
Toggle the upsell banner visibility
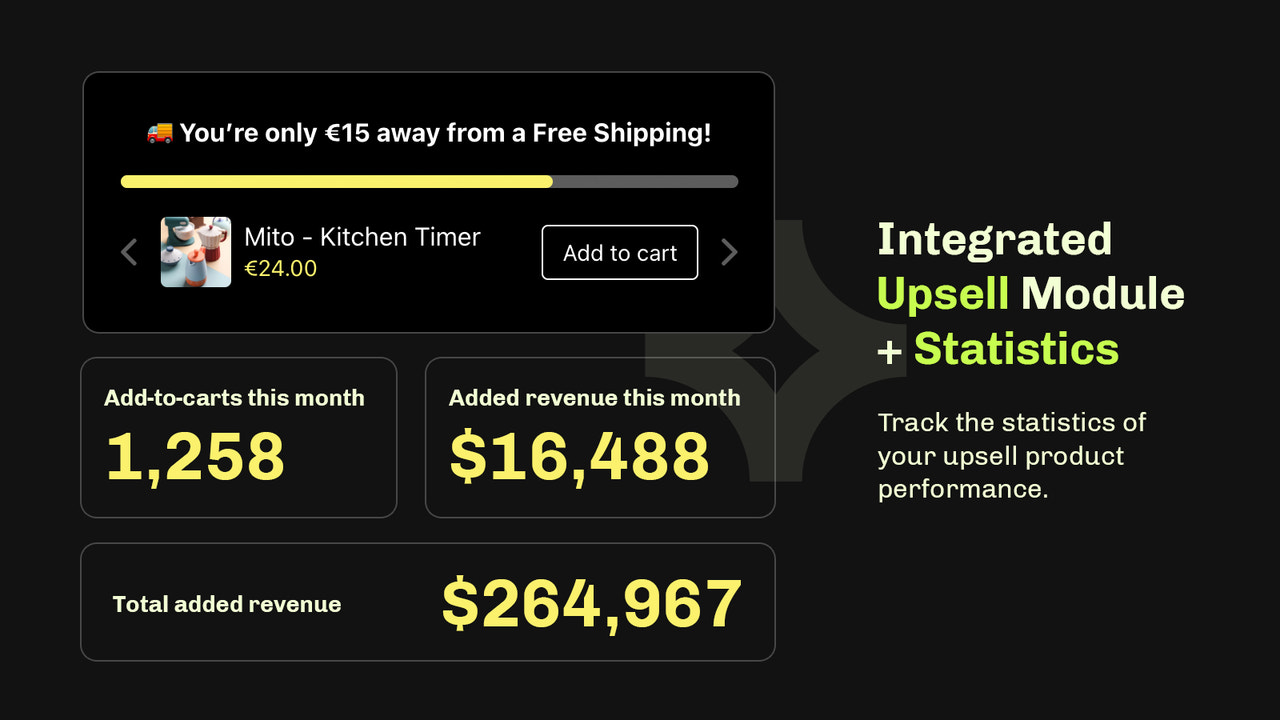click(428, 200)
